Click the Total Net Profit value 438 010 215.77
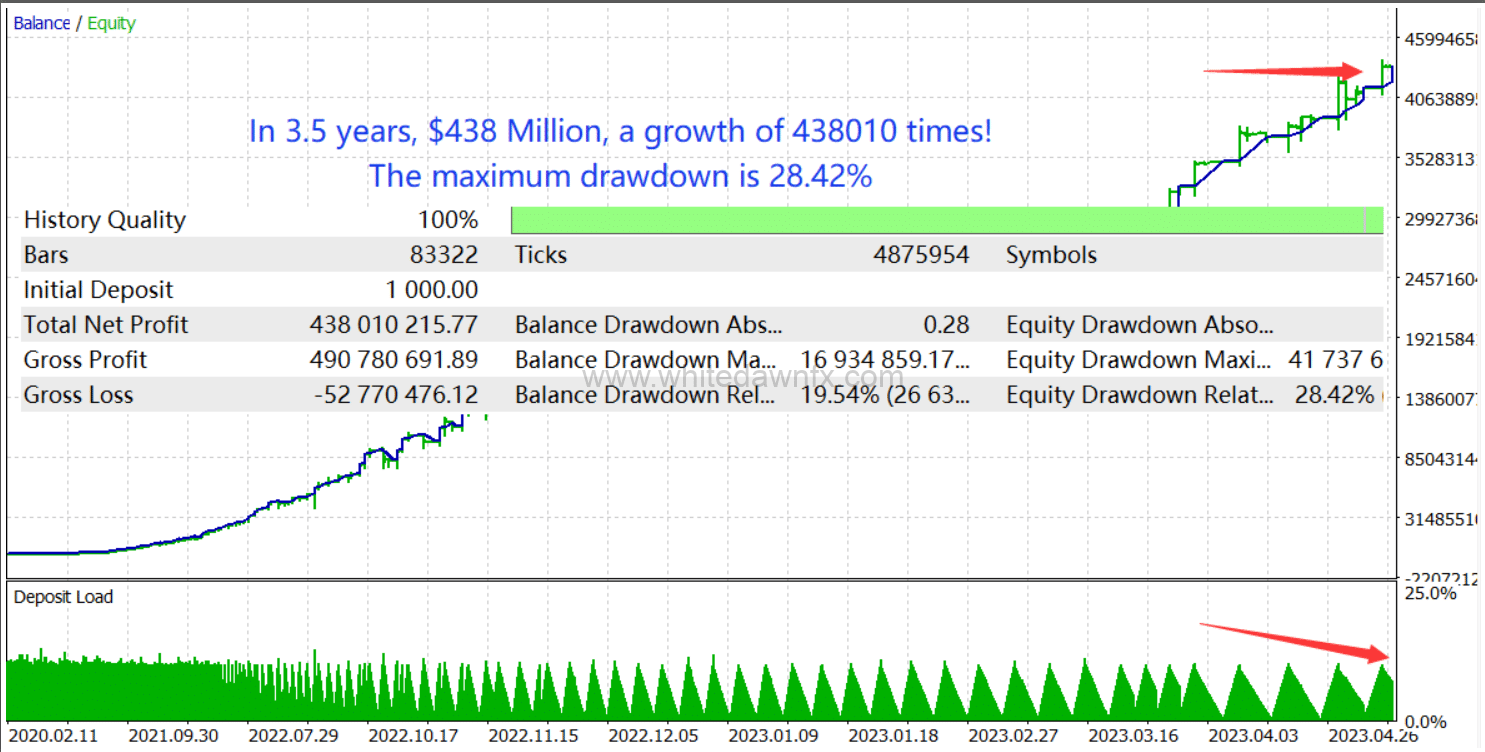The image size is (1485, 752). point(393,325)
